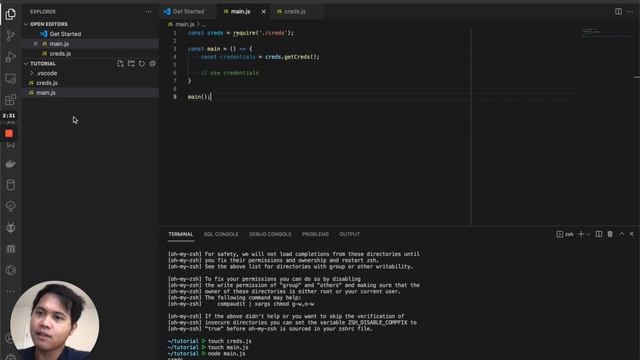The width and height of the screenshot is (640, 360).
Task: Select the PROBLEMS panel tab
Action: coord(315,234)
